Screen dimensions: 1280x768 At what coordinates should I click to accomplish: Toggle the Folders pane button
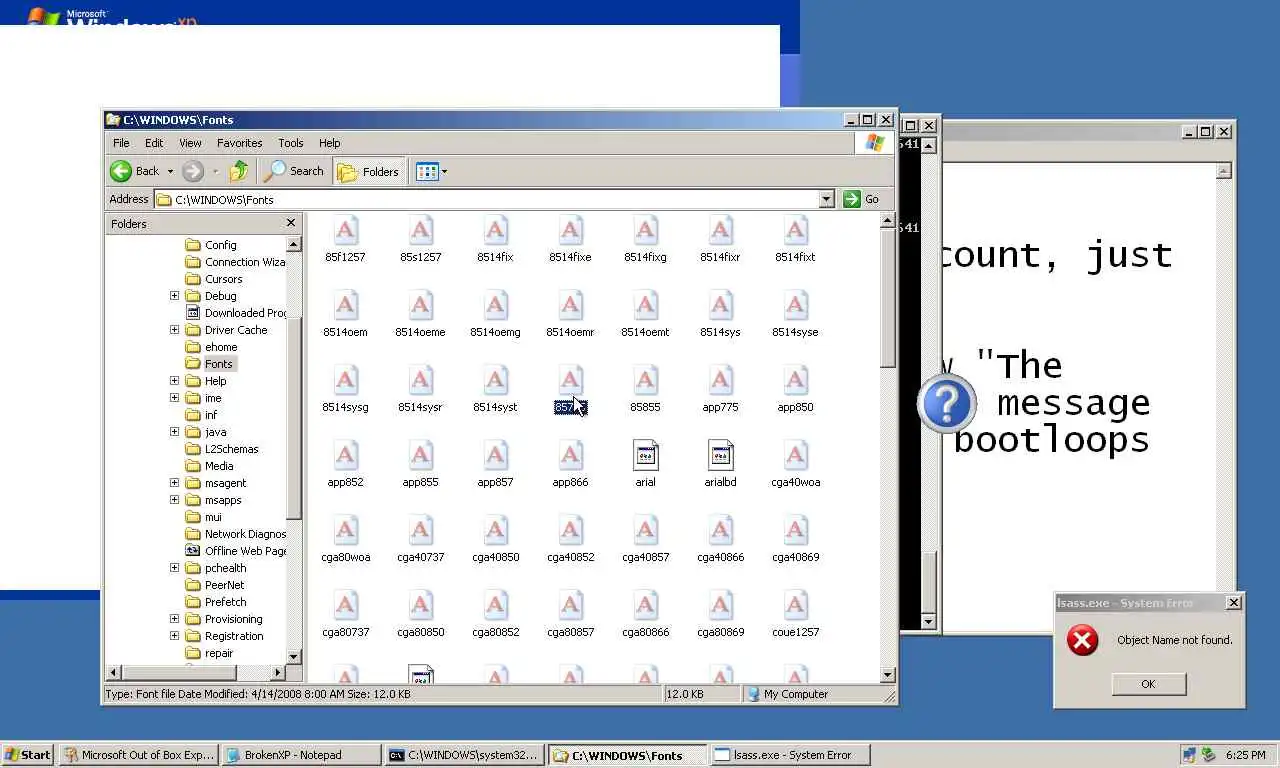369,171
